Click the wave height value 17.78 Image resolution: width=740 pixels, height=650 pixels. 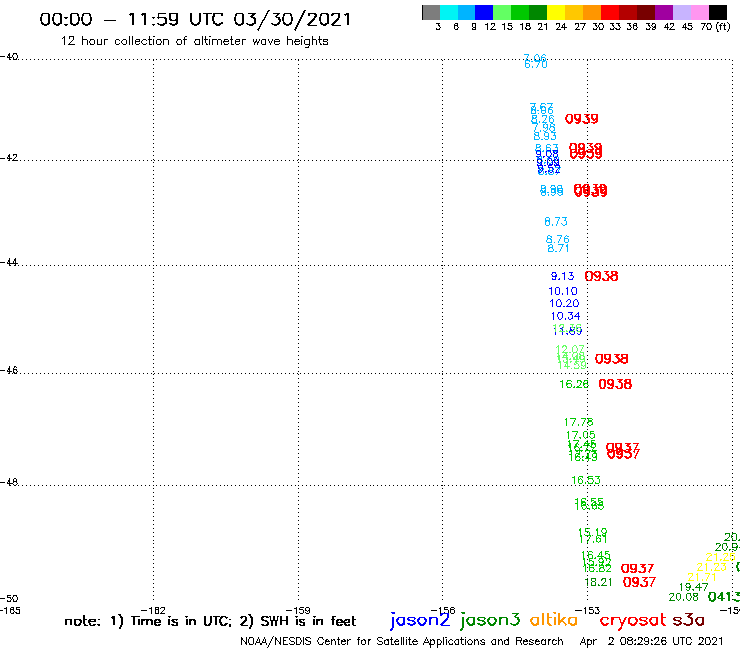pyautogui.click(x=579, y=422)
